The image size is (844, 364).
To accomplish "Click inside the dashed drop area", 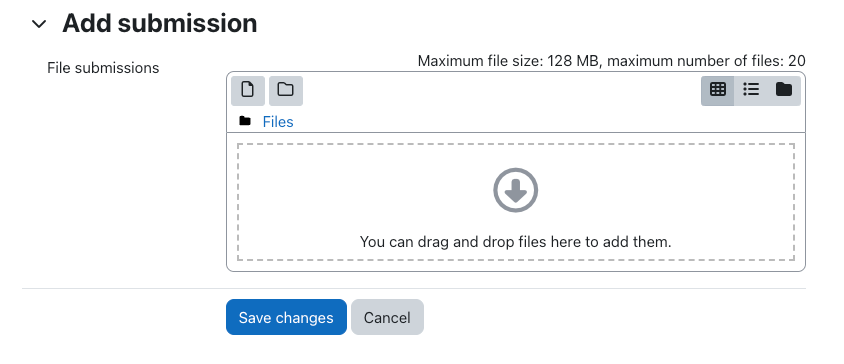I will pyautogui.click(x=516, y=202).
